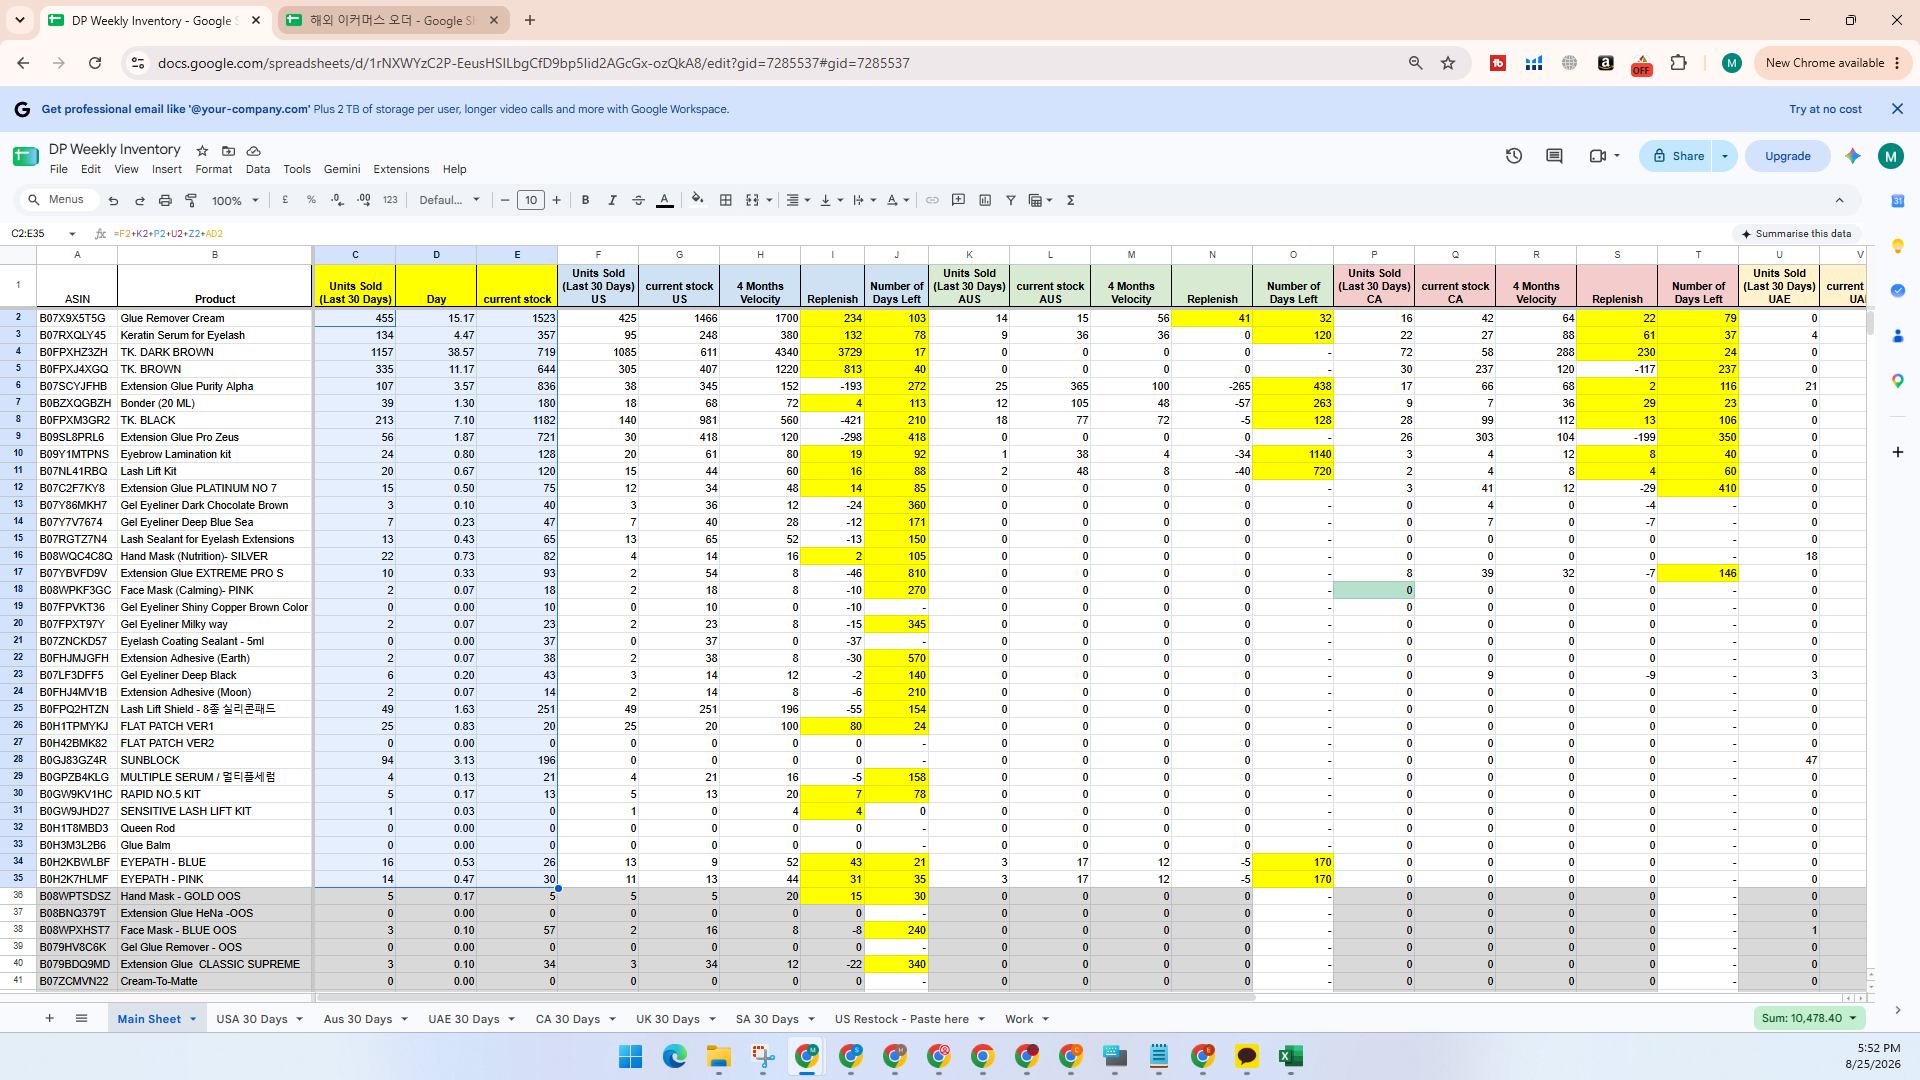The height and width of the screenshot is (1080, 1920).
Task: Star the DP Weekly Inventory document
Action: (202, 150)
